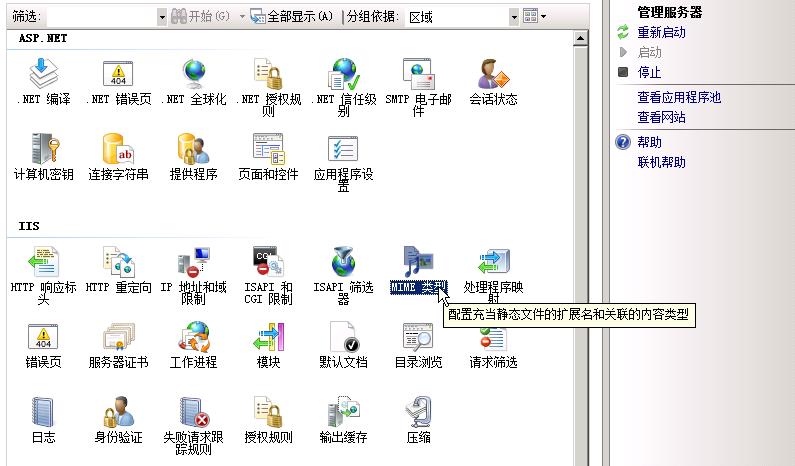Expand the 开始(G) dropdown arrow
Image resolution: width=795 pixels, height=466 pixels.
coord(242,17)
